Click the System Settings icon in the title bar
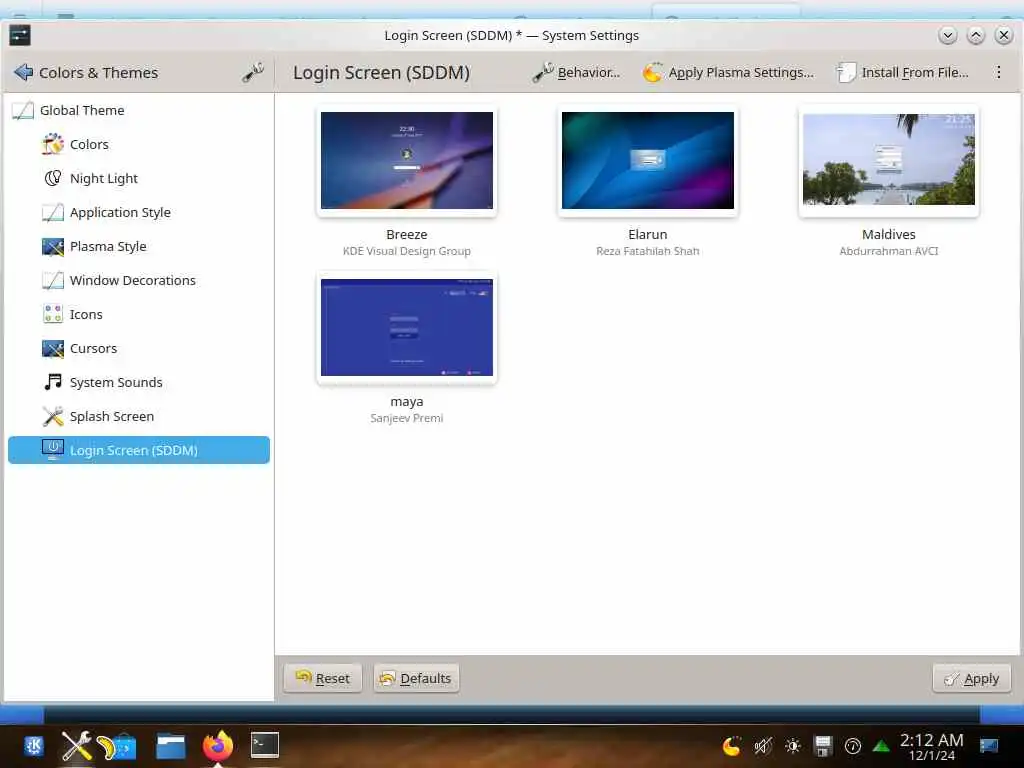 pyautogui.click(x=20, y=35)
